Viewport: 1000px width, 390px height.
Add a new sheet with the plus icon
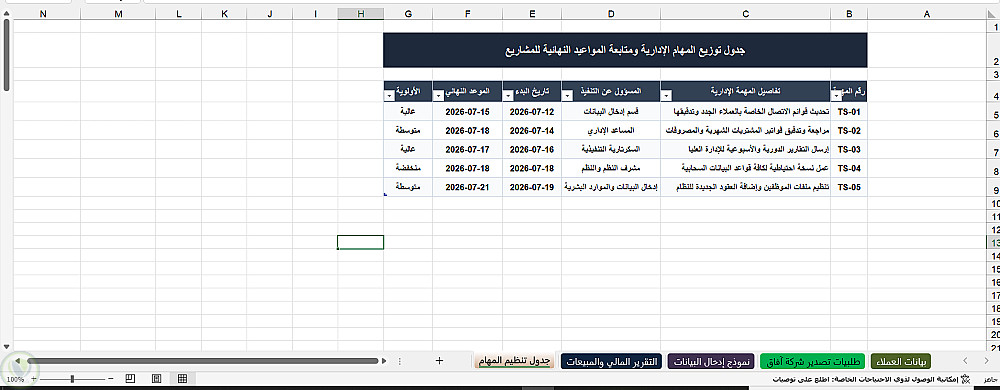(x=439, y=361)
